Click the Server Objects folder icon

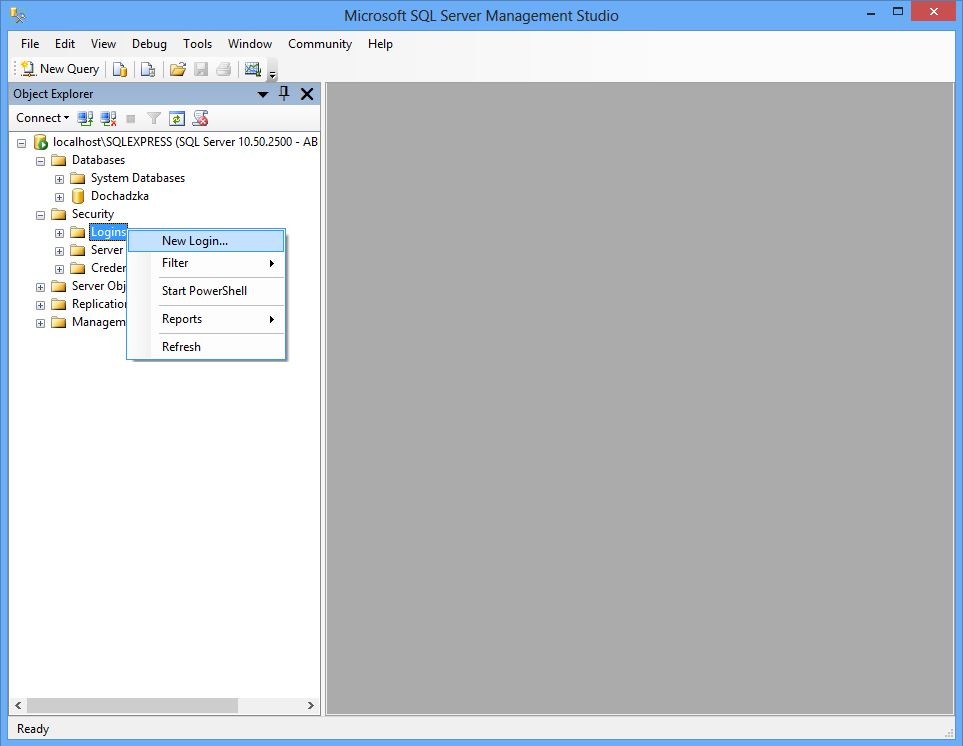click(59, 286)
